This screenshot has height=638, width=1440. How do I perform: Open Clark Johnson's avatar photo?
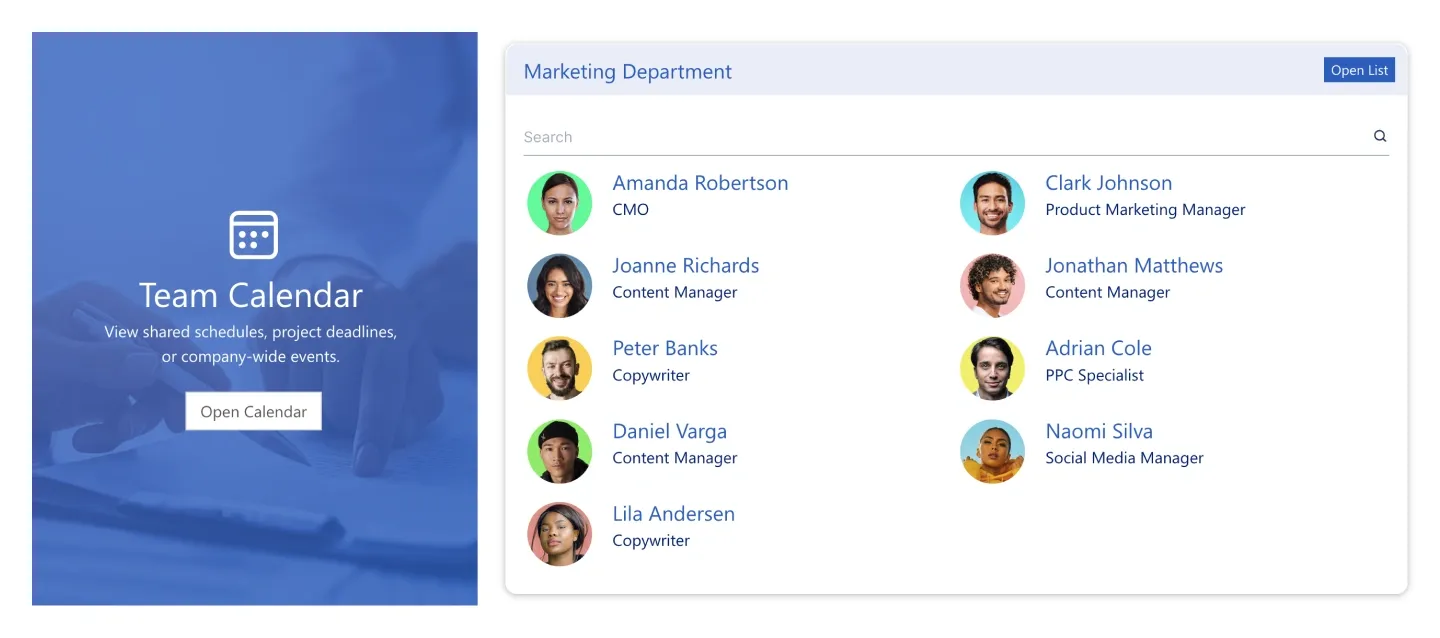993,203
